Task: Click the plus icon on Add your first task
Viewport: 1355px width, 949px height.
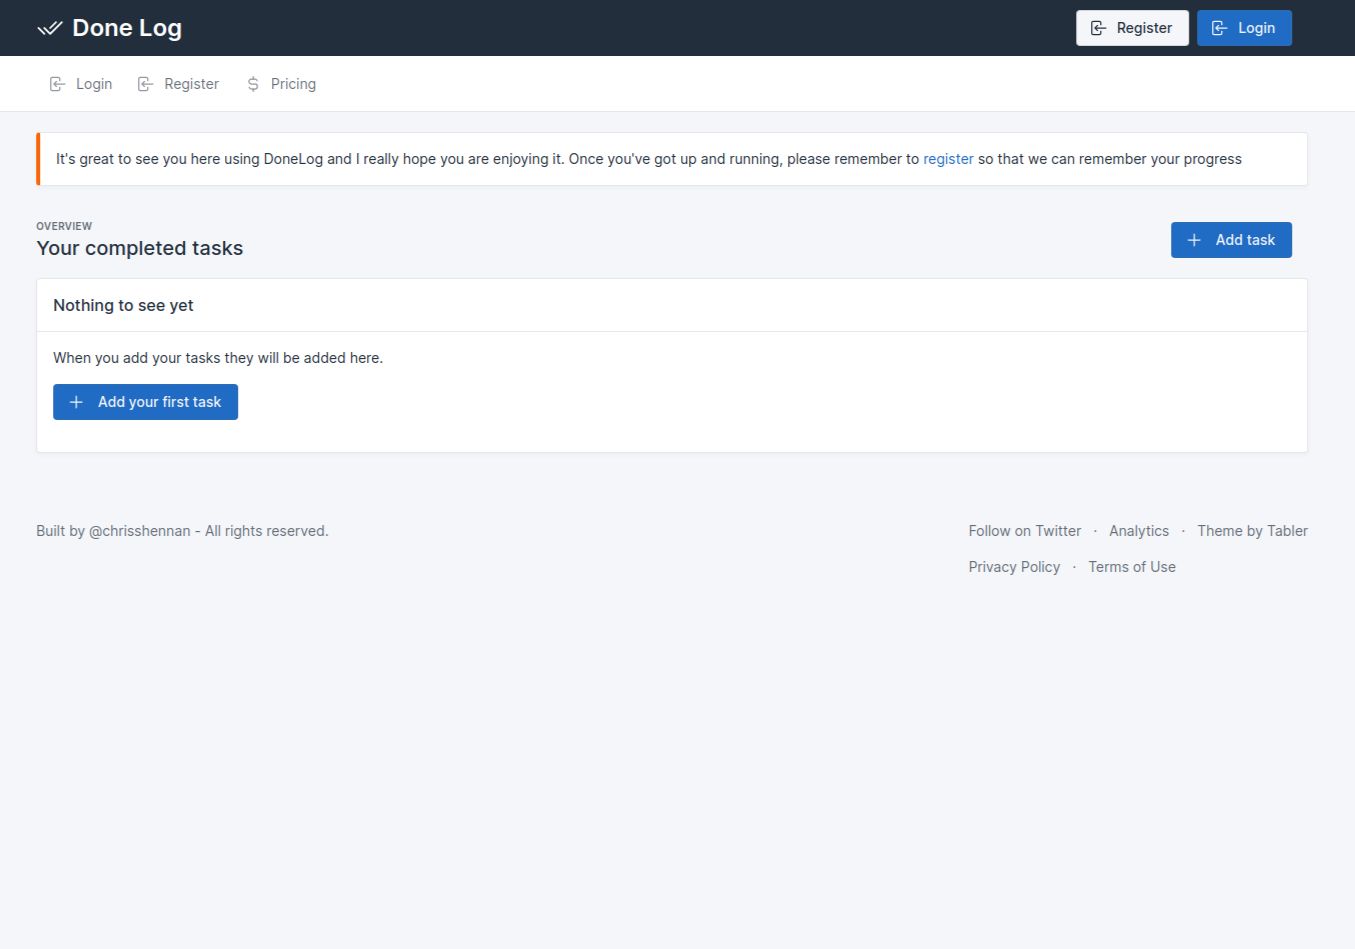Action: coord(76,401)
